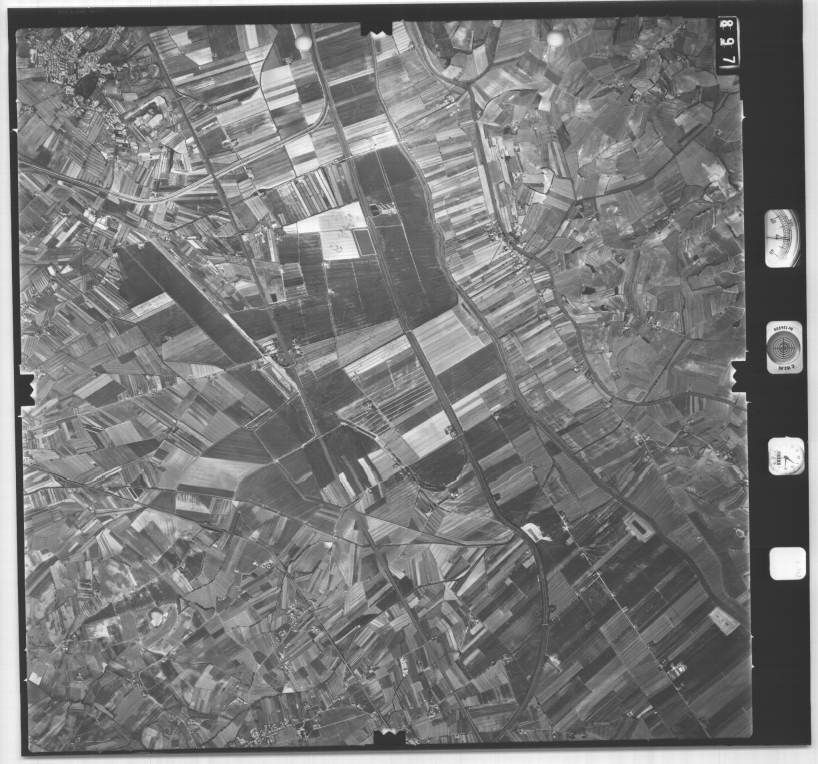Screen dimensions: 818x764
Task: Click the analog clock in right margin
Action: click(x=786, y=457)
